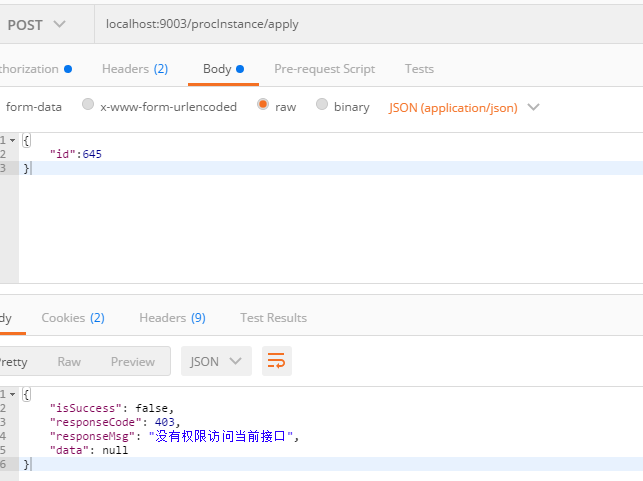Click the "isSuccess": false response line
This screenshot has height=481, width=643.
[x=112, y=408]
